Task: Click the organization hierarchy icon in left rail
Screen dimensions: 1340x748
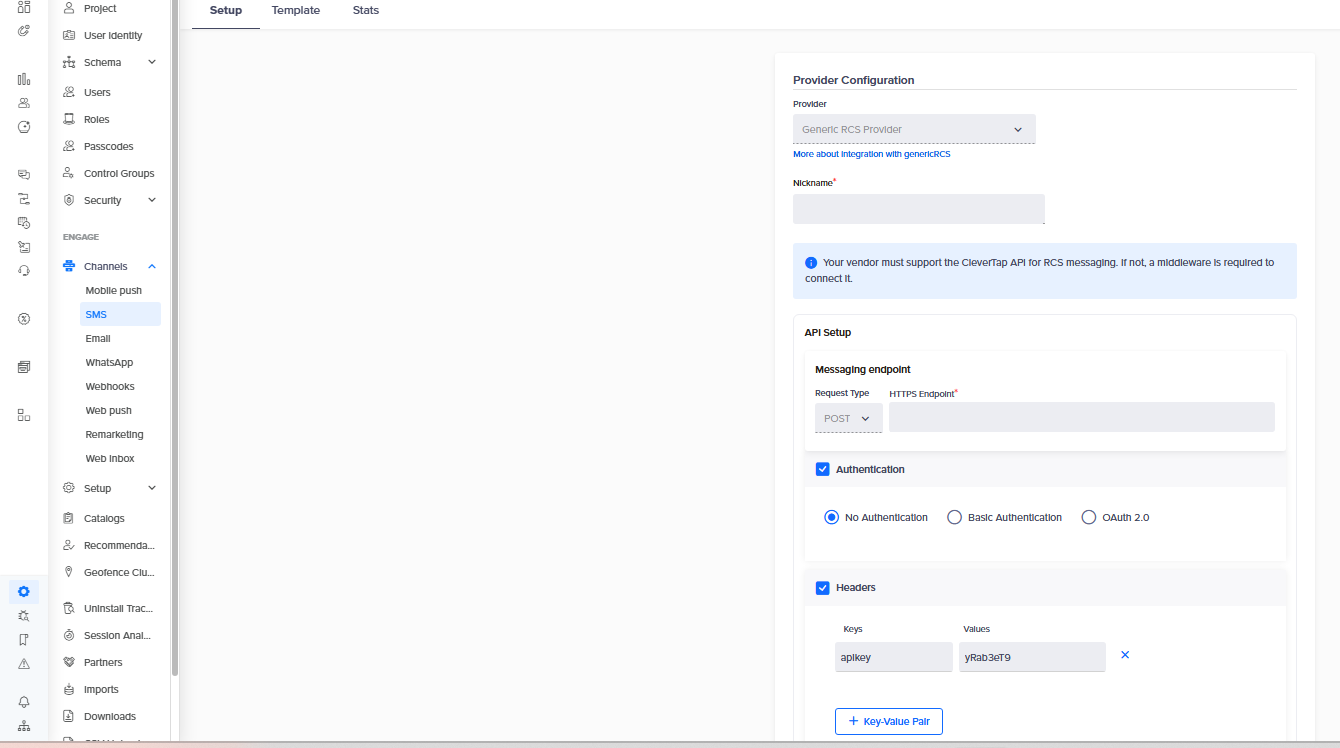Action: click(x=24, y=726)
